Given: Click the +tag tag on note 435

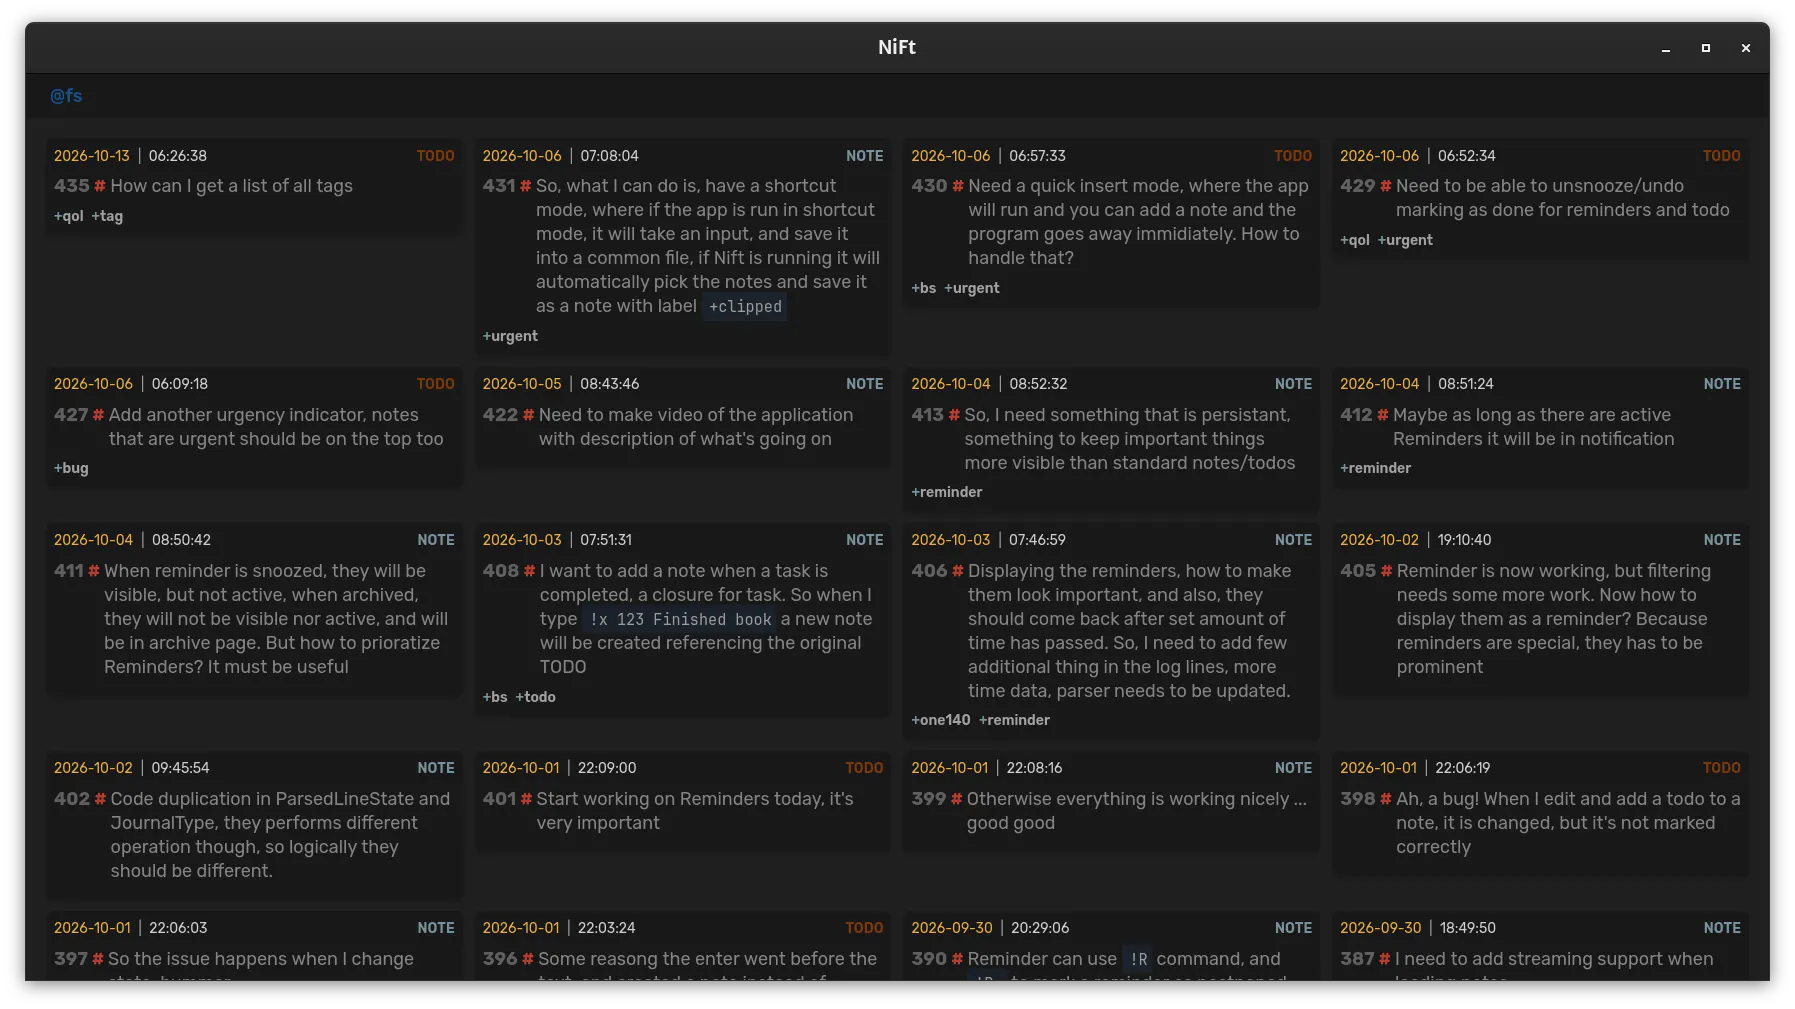Looking at the screenshot, I should (107, 216).
